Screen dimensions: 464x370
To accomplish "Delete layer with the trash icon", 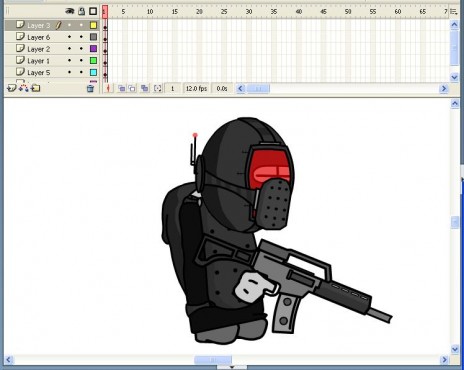I will (90, 89).
